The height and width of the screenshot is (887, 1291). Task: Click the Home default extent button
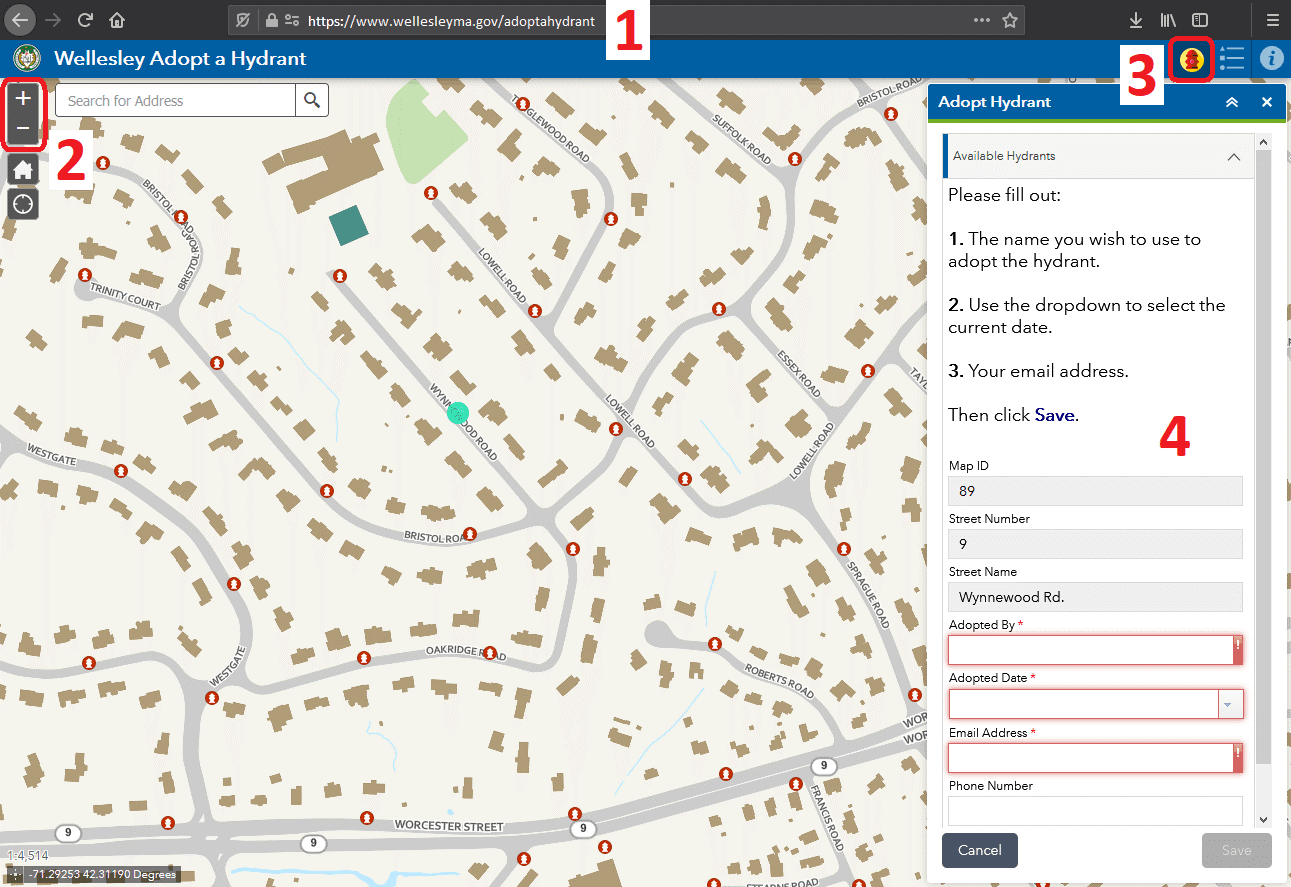pyautogui.click(x=23, y=169)
